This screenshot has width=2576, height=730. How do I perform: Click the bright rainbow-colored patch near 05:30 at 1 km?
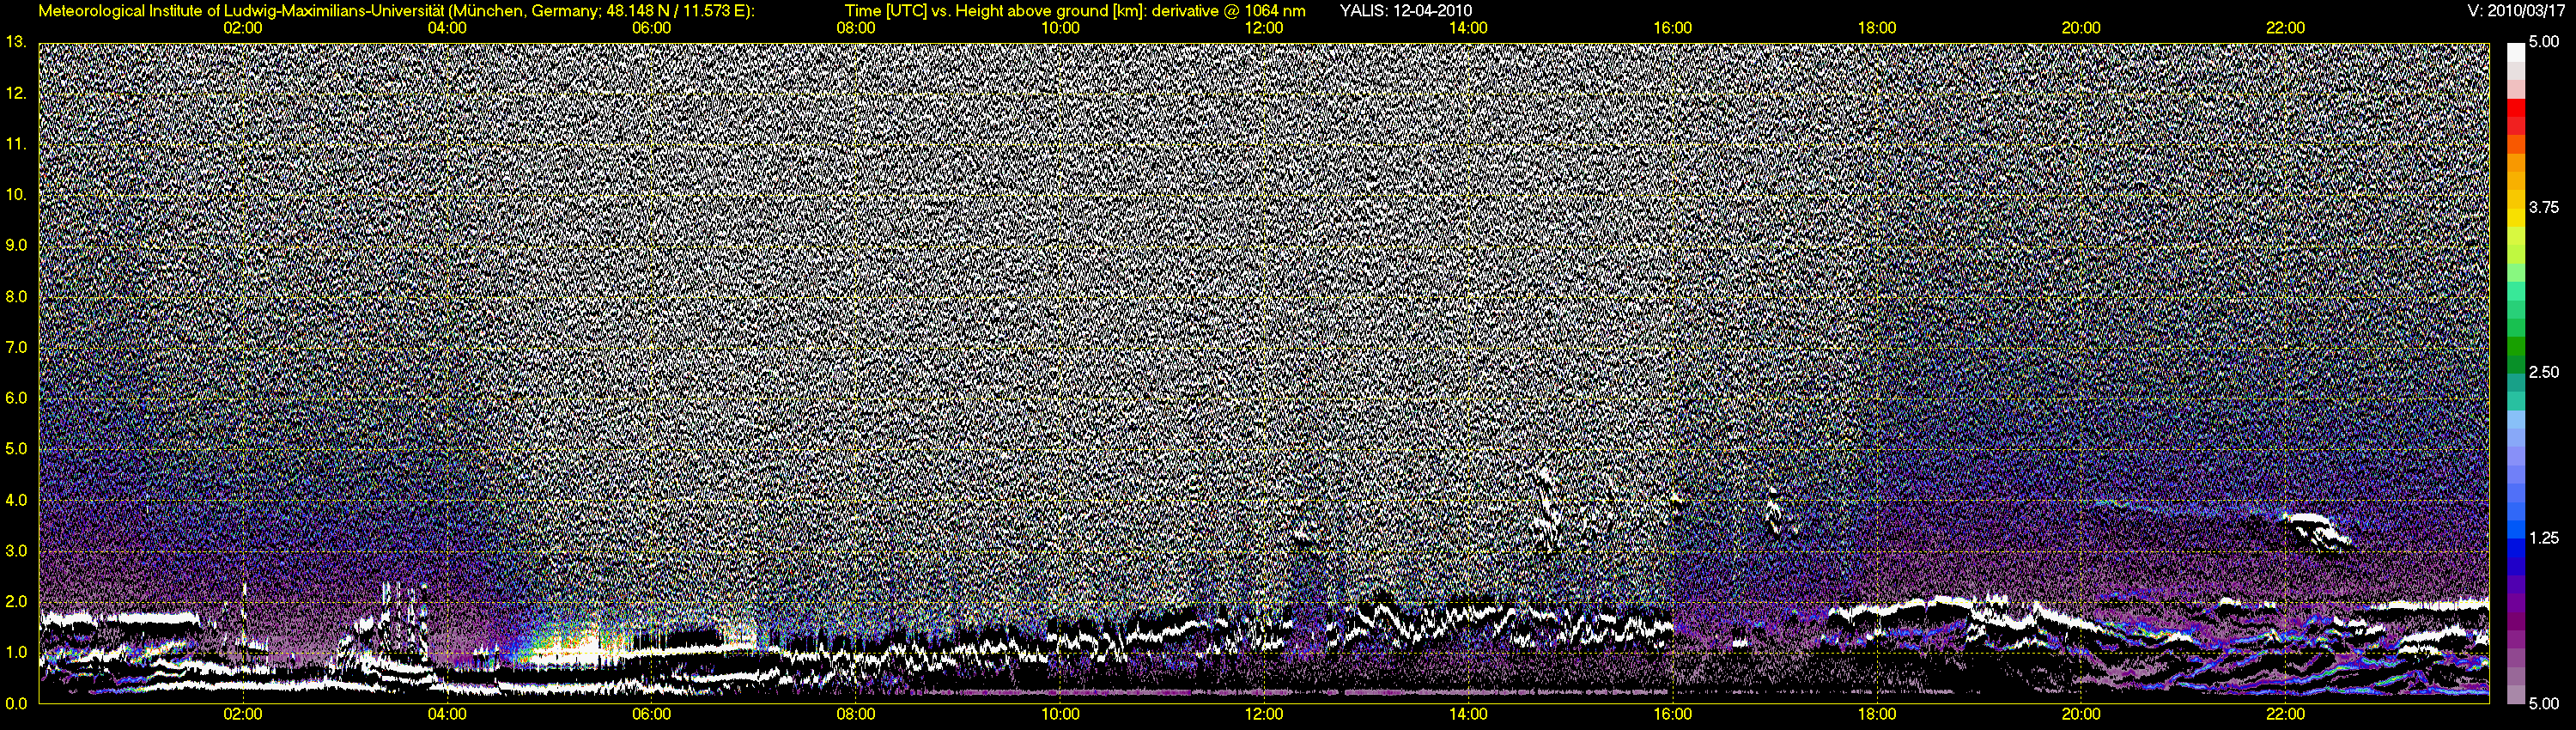pos(575,646)
